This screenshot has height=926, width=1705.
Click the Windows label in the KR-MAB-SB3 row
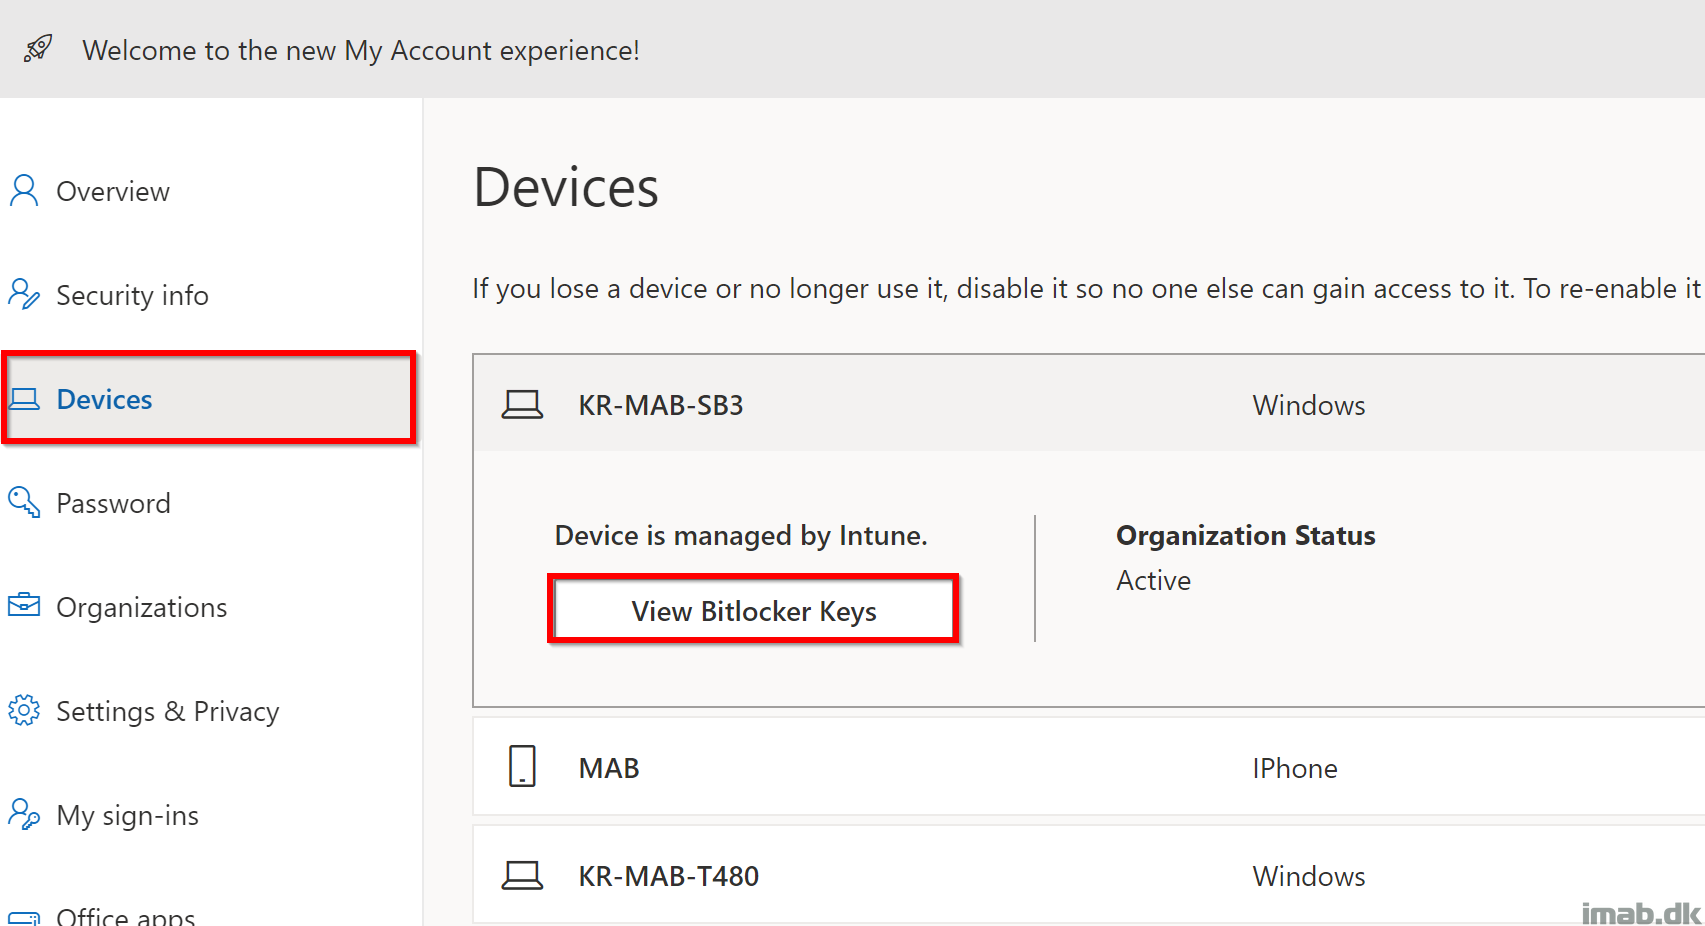pyautogui.click(x=1309, y=405)
